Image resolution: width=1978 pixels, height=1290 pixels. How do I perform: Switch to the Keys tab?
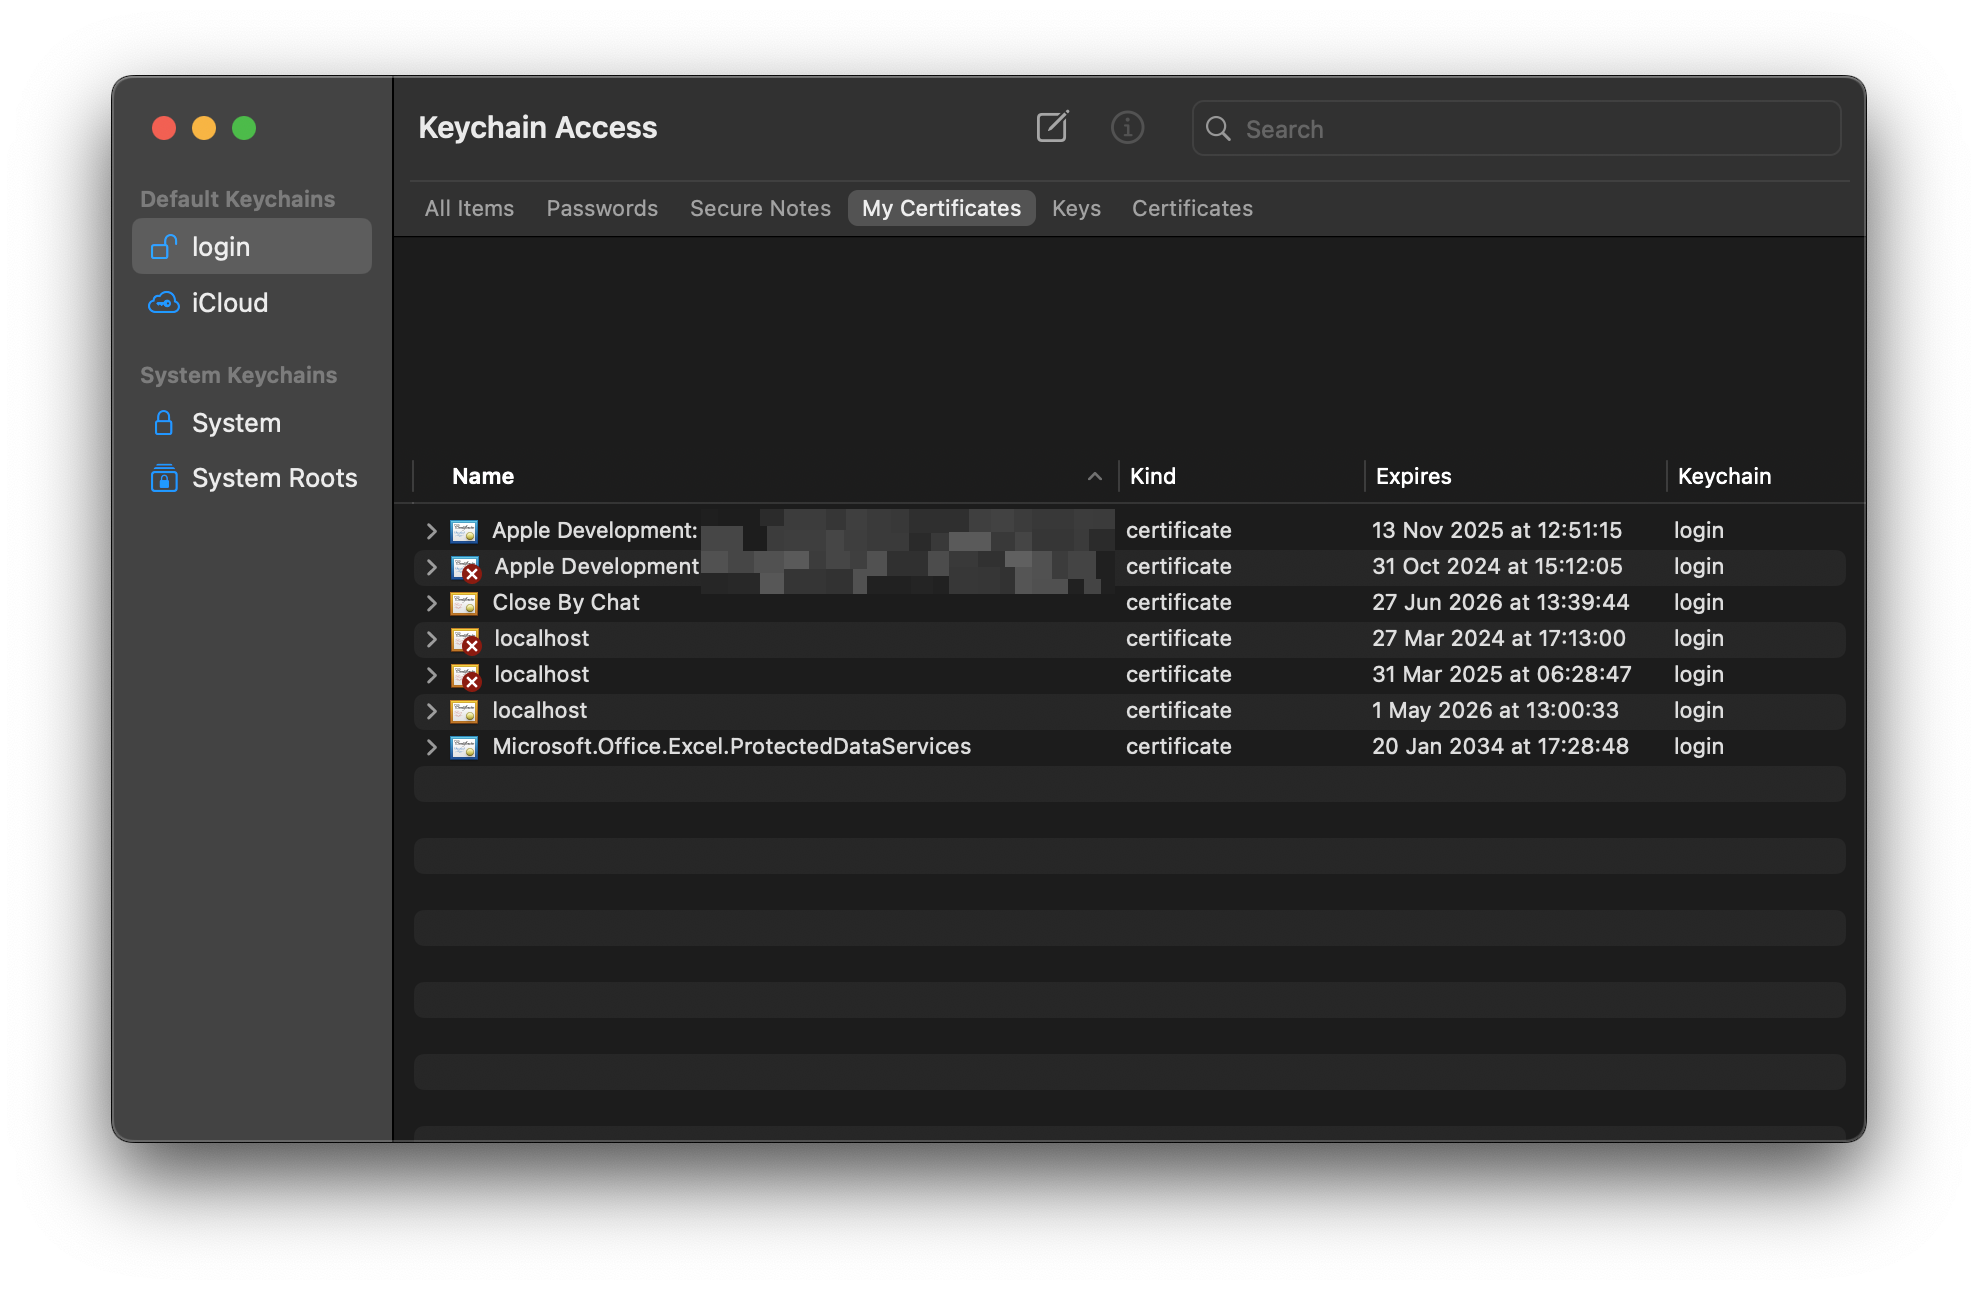1075,208
